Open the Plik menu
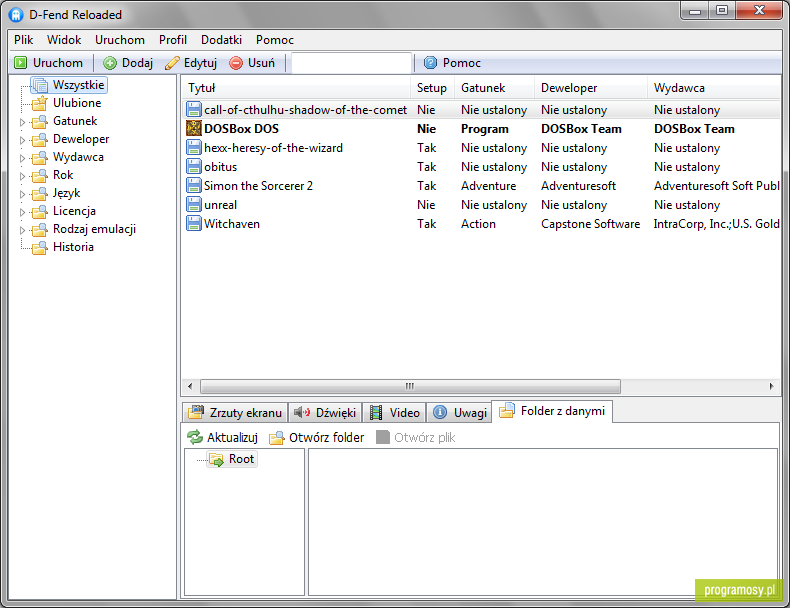Screen dimensions: 790x608 point(24,40)
